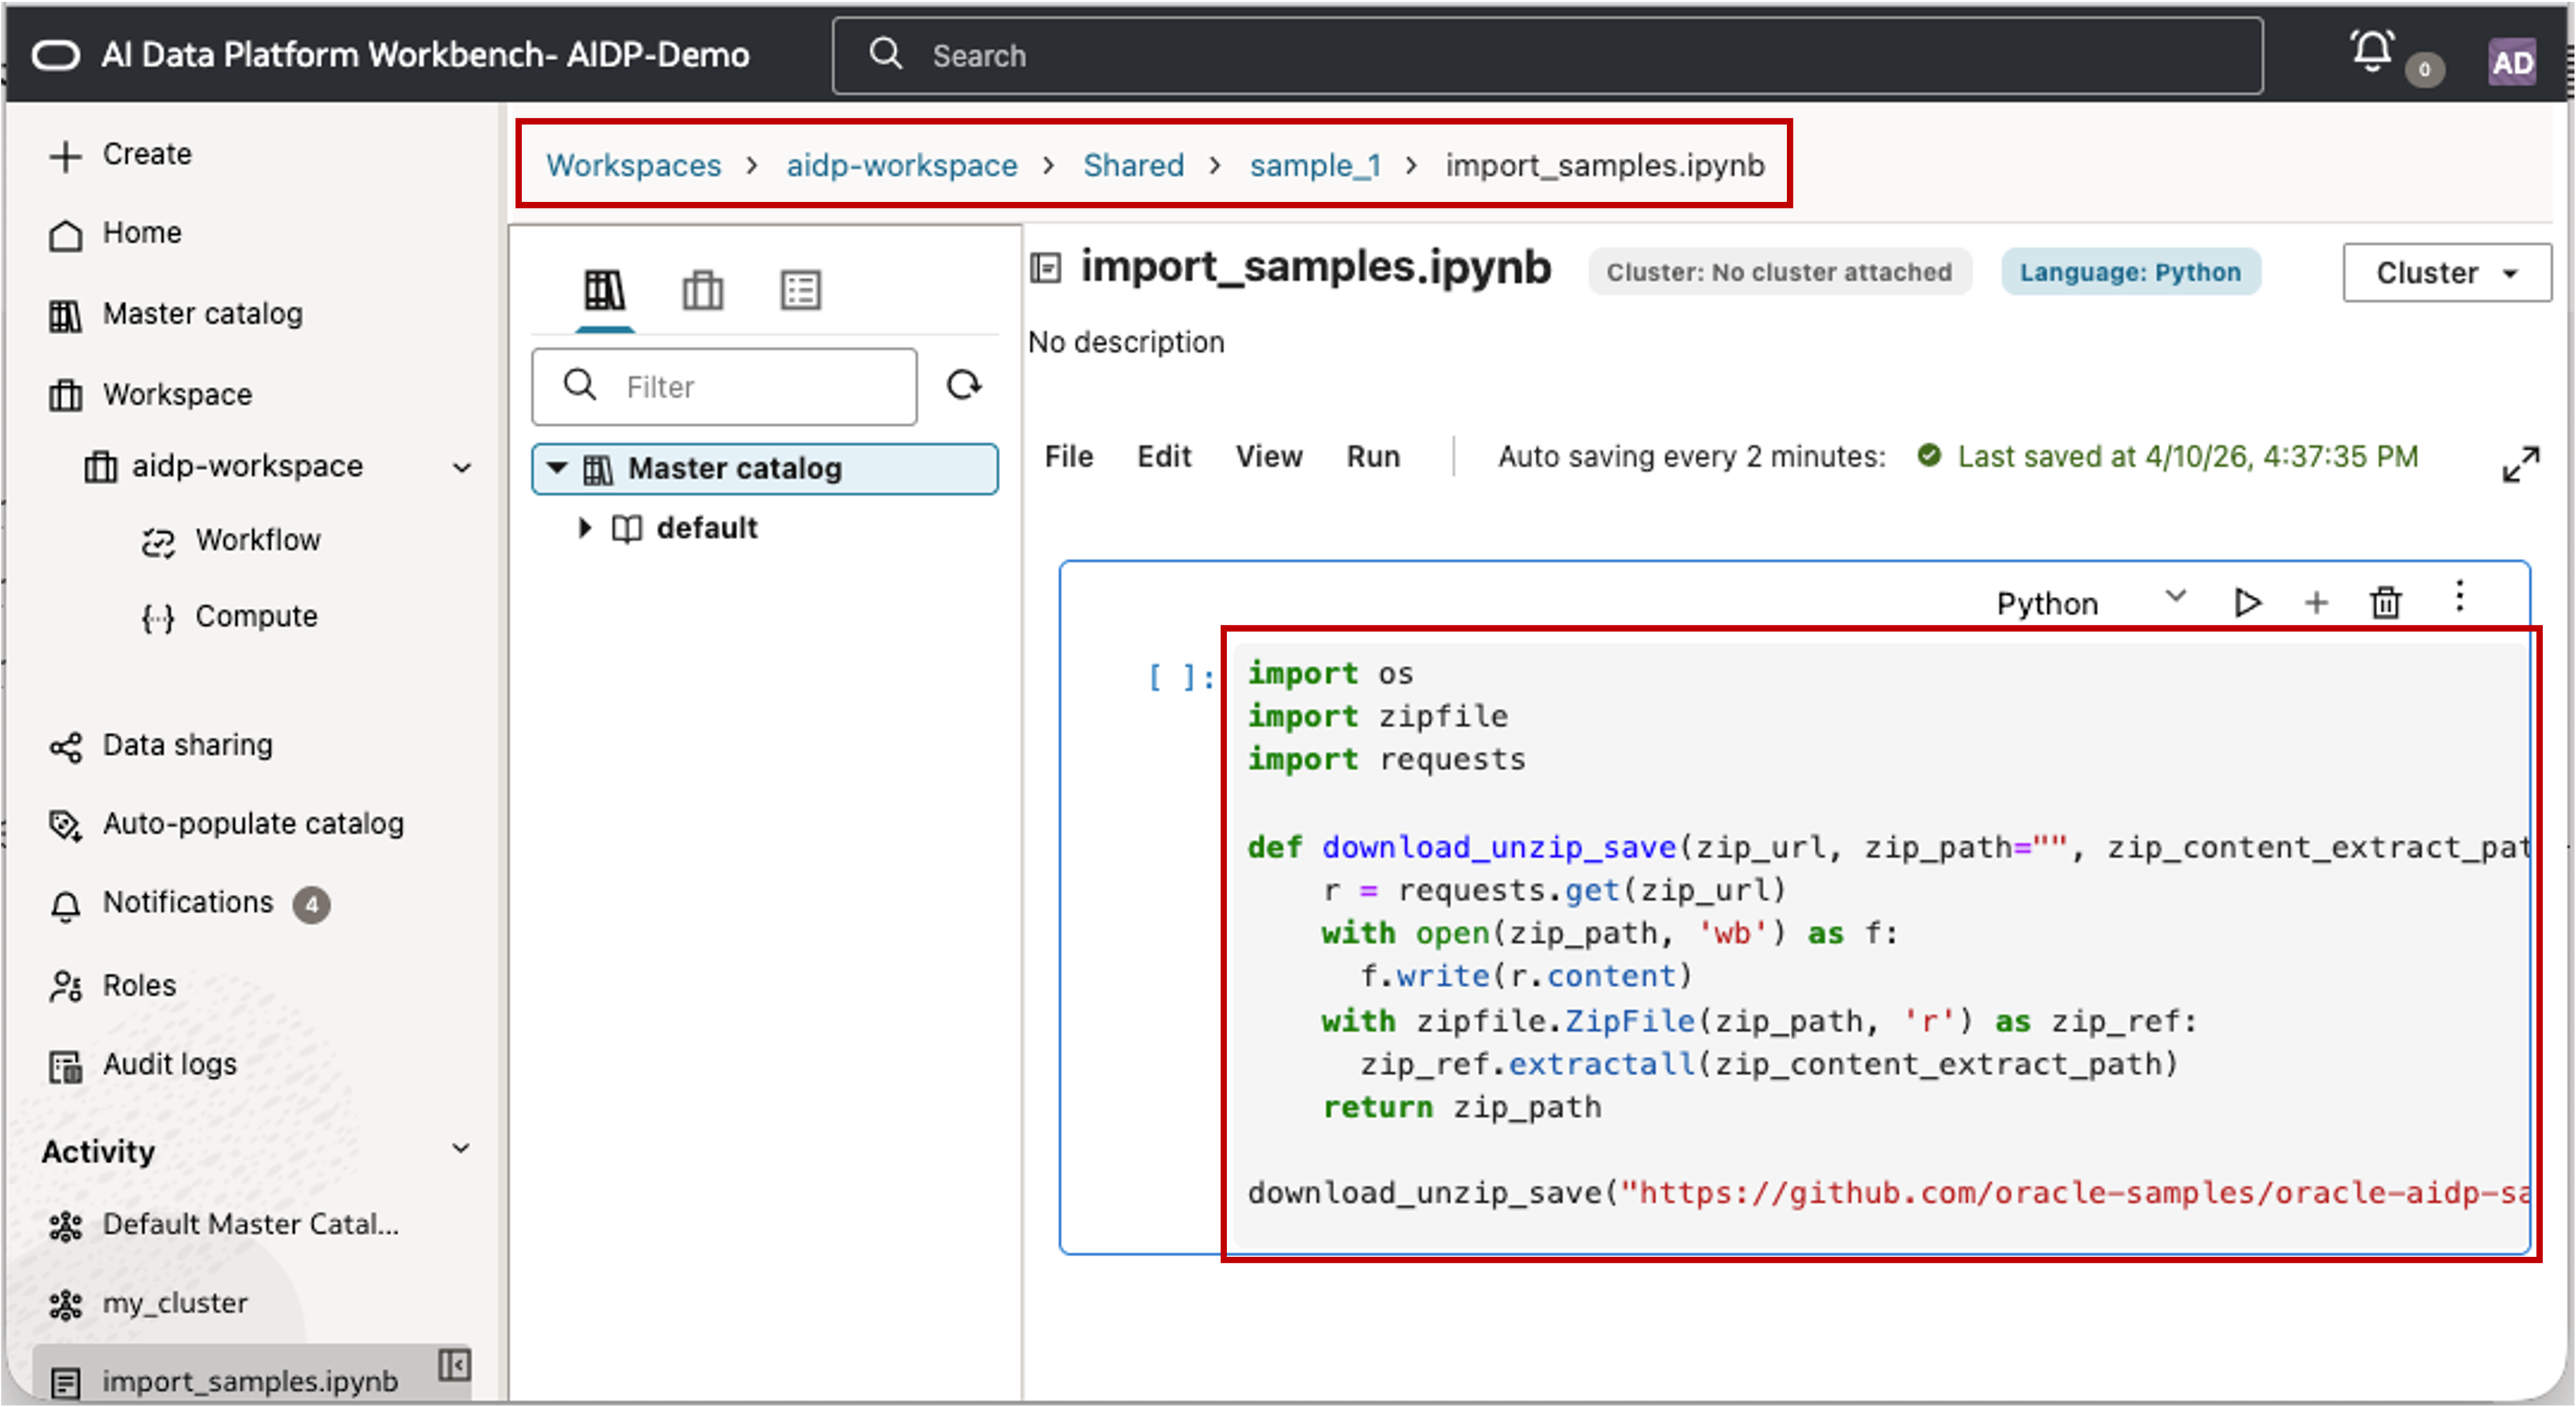This screenshot has height=1407, width=2576.
Task: Open the Cluster dropdown button
Action: (2445, 272)
